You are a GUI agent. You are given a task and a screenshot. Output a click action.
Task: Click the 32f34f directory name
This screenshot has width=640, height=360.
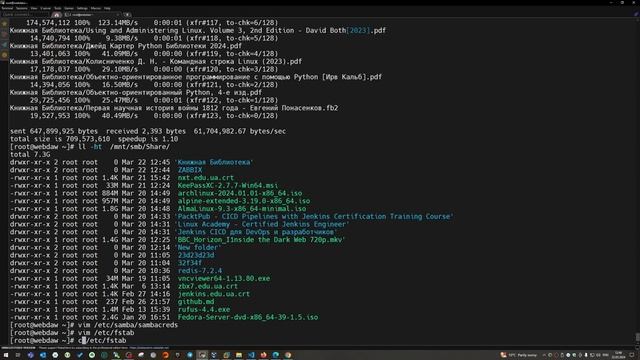point(190,263)
